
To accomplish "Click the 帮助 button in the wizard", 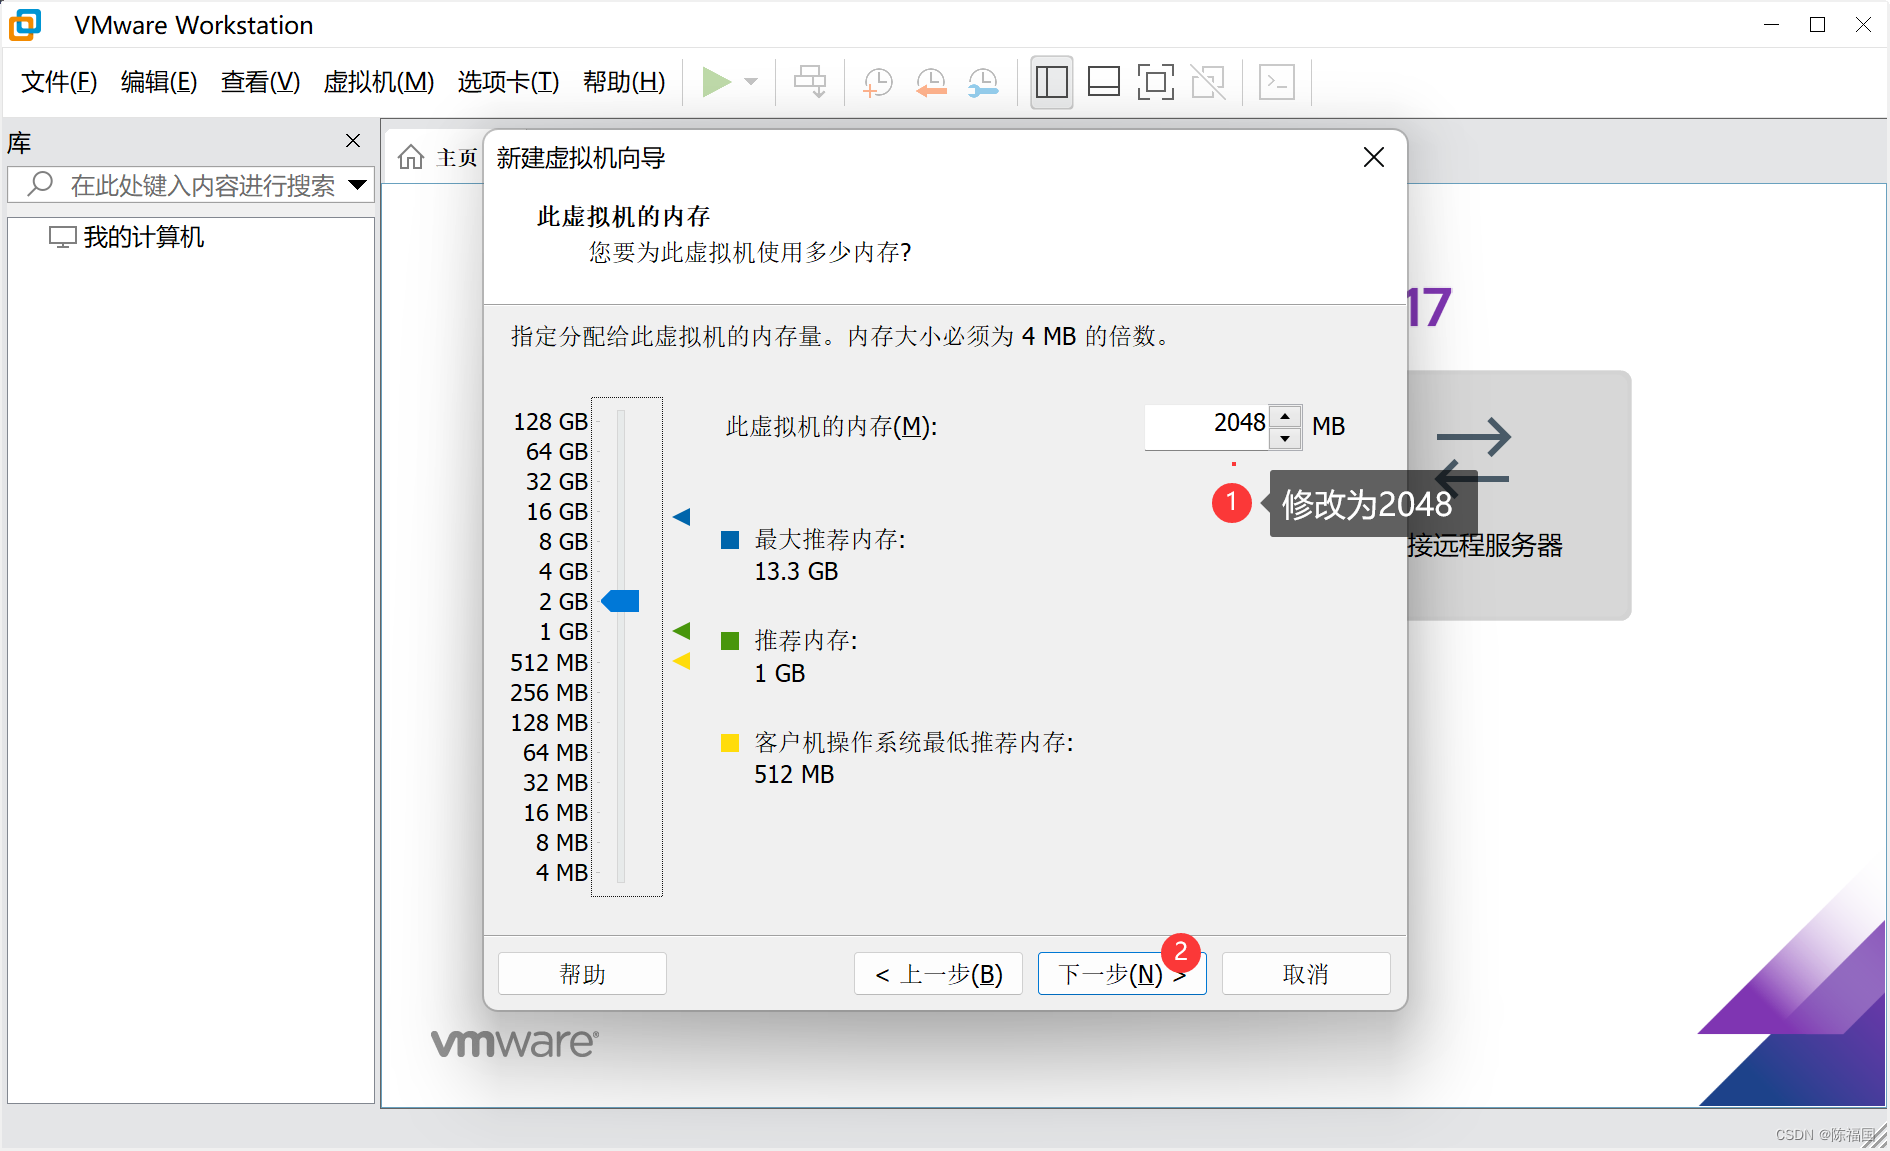I will tap(582, 973).
